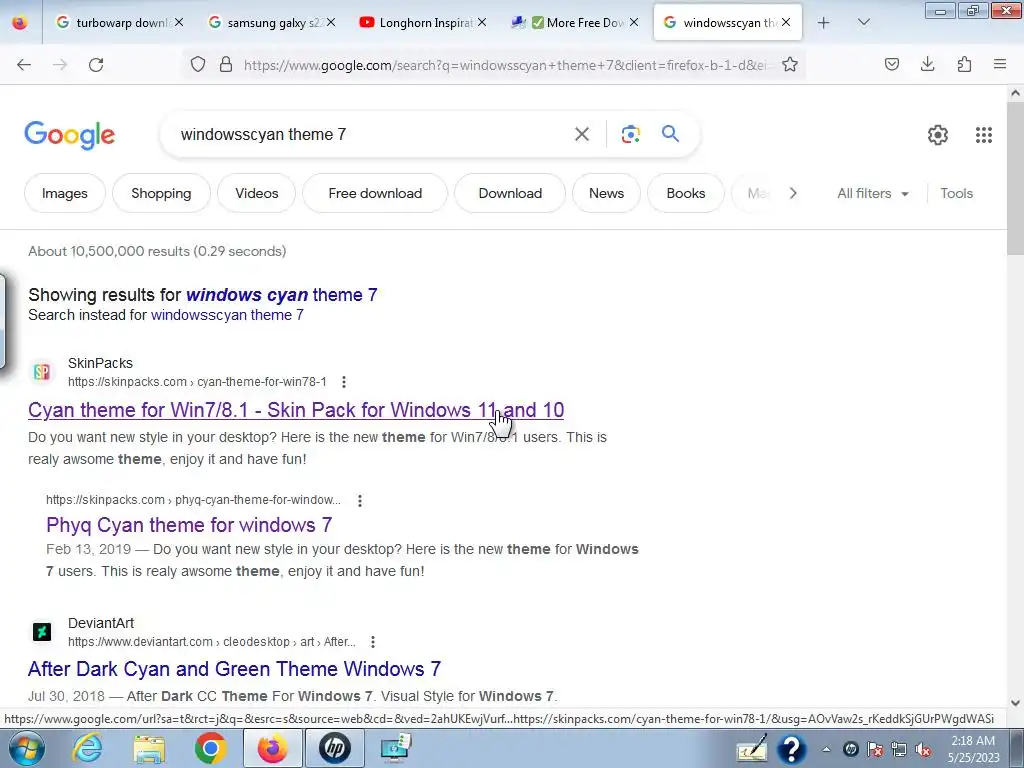Click the Firefox back arrow button
The height and width of the screenshot is (768, 1024).
pos(24,64)
